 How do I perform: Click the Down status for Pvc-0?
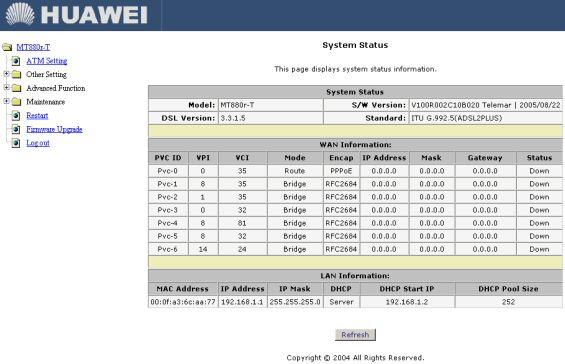539,171
